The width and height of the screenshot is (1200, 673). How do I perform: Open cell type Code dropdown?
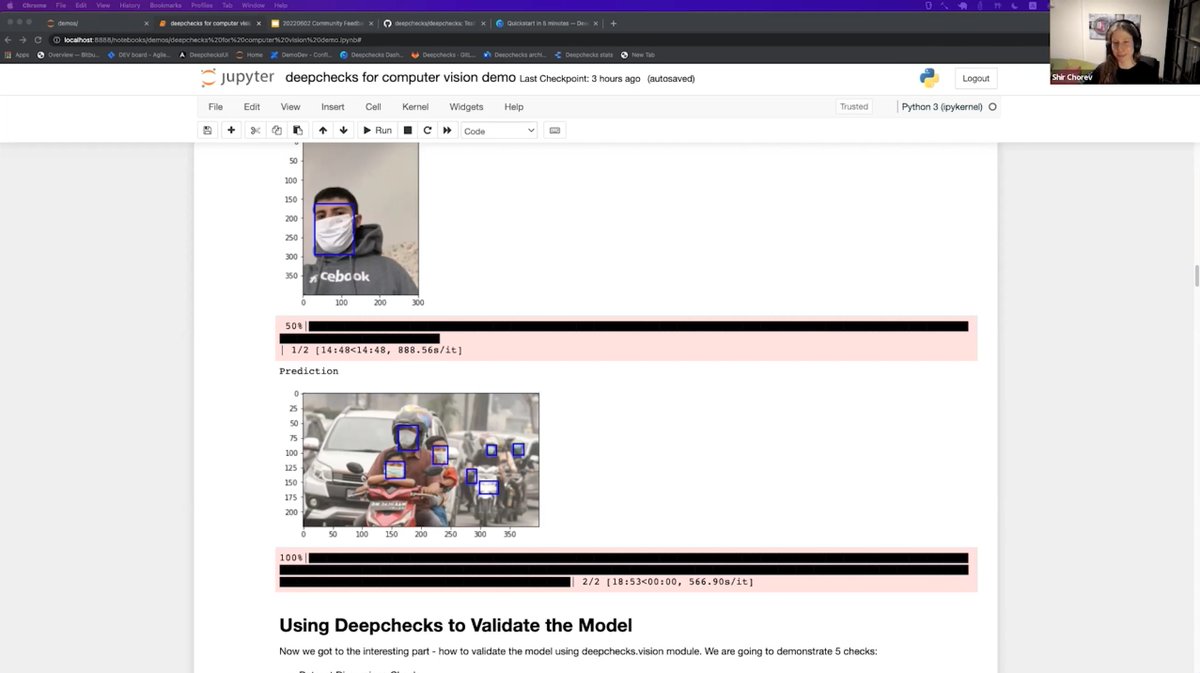[499, 131]
